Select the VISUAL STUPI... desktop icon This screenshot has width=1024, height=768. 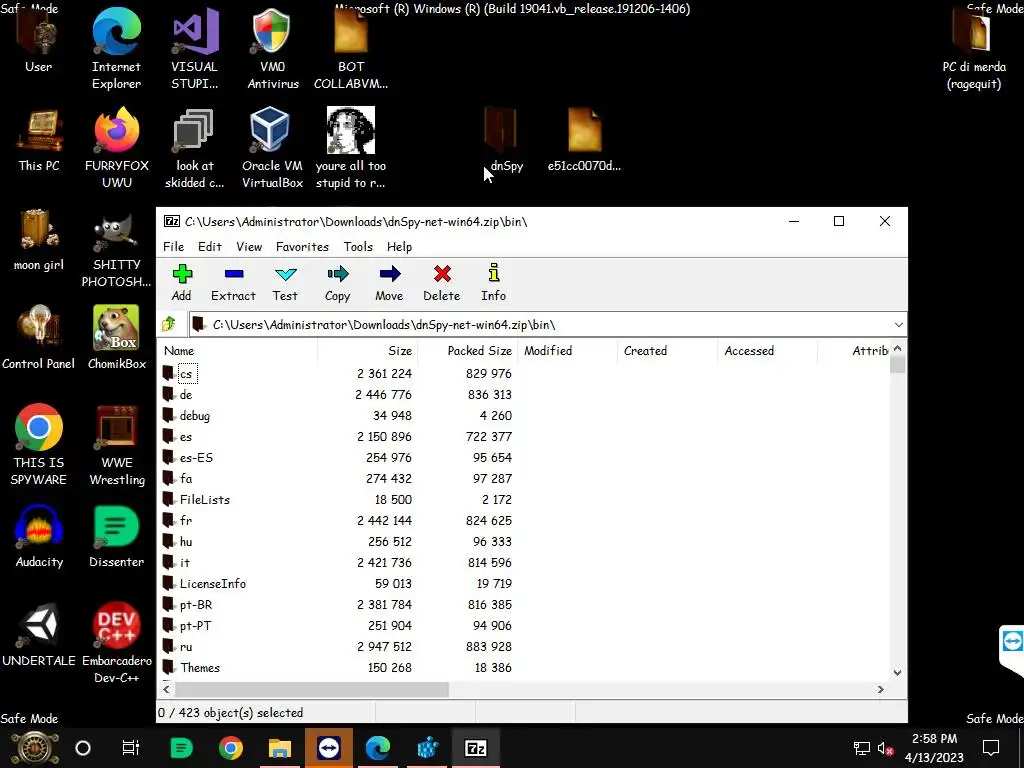(194, 50)
